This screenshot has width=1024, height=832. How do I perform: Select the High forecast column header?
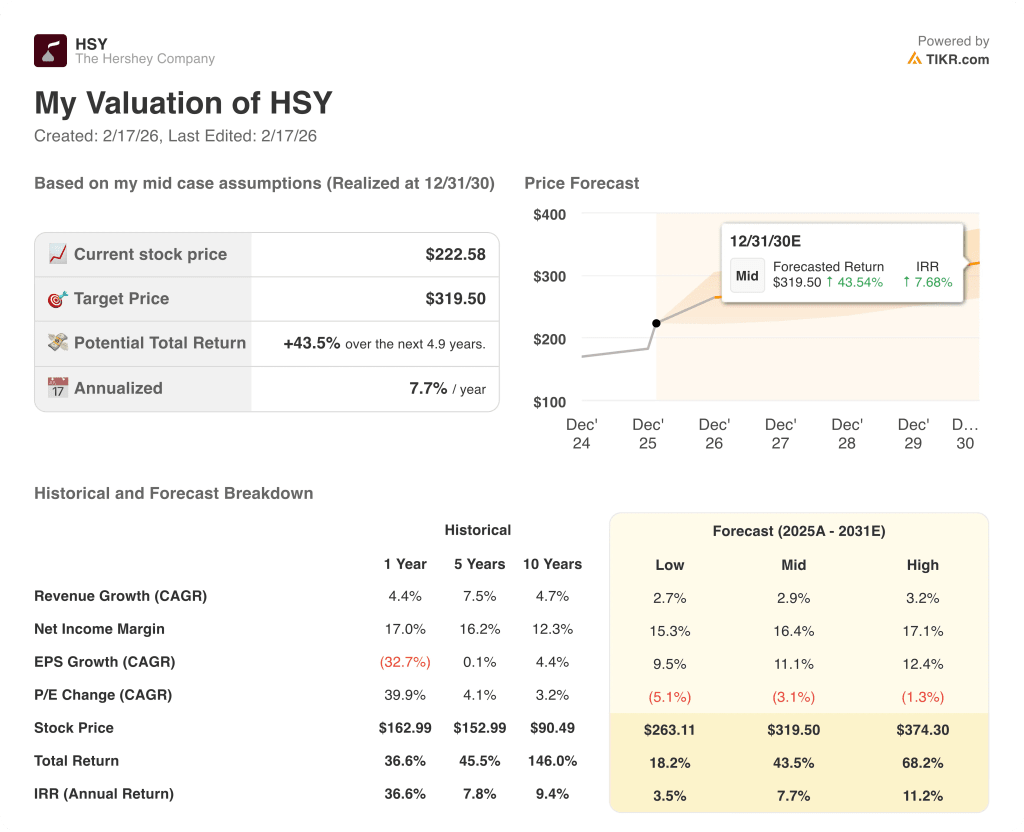pos(922,565)
